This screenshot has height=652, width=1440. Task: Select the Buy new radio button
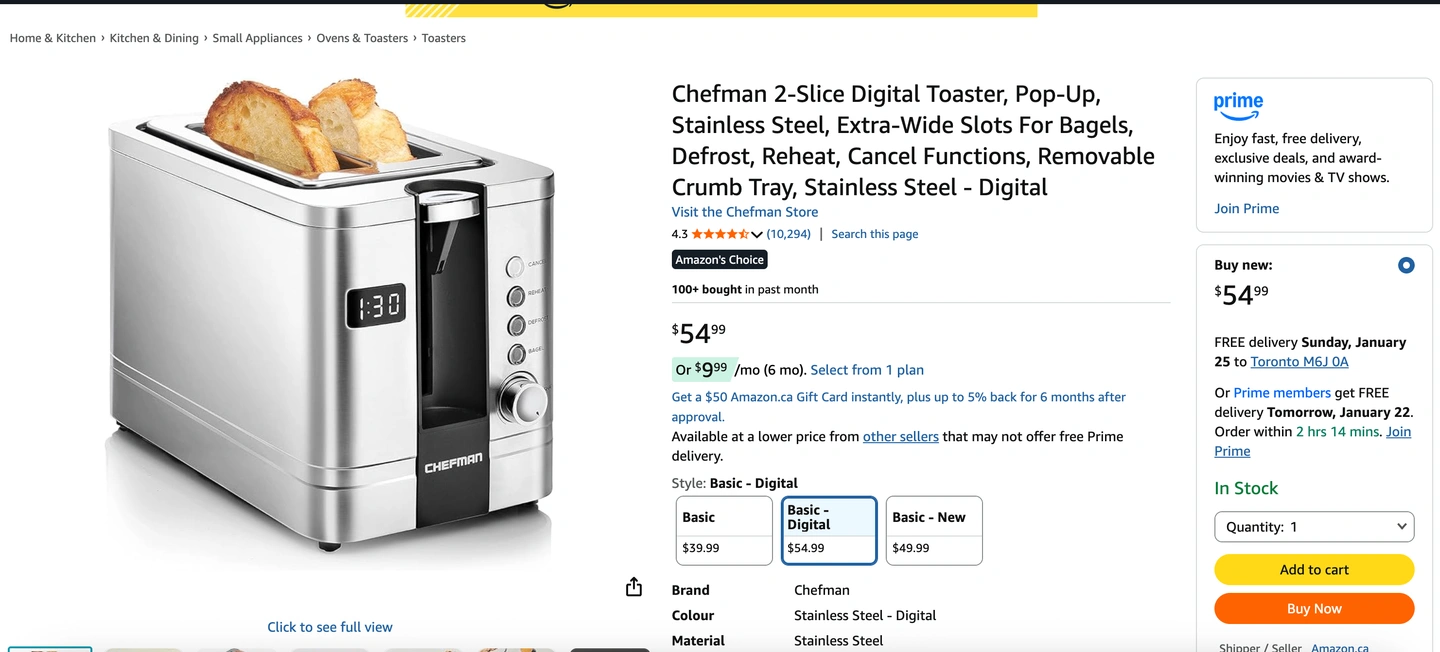point(1406,266)
